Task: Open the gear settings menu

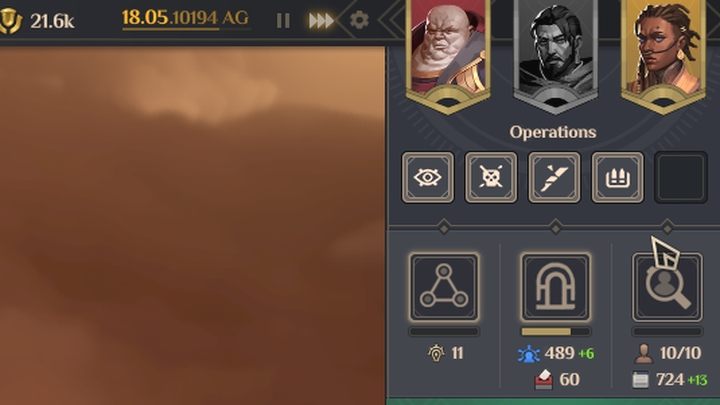Action: (359, 20)
